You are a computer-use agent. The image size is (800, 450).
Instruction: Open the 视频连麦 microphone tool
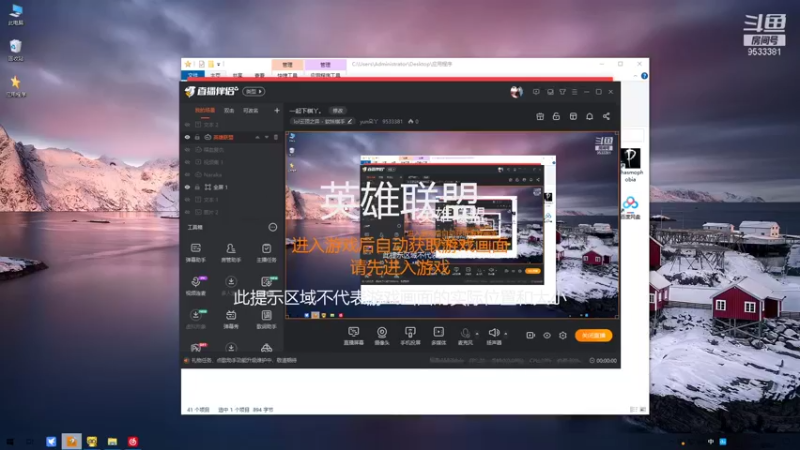pyautogui.click(x=195, y=286)
